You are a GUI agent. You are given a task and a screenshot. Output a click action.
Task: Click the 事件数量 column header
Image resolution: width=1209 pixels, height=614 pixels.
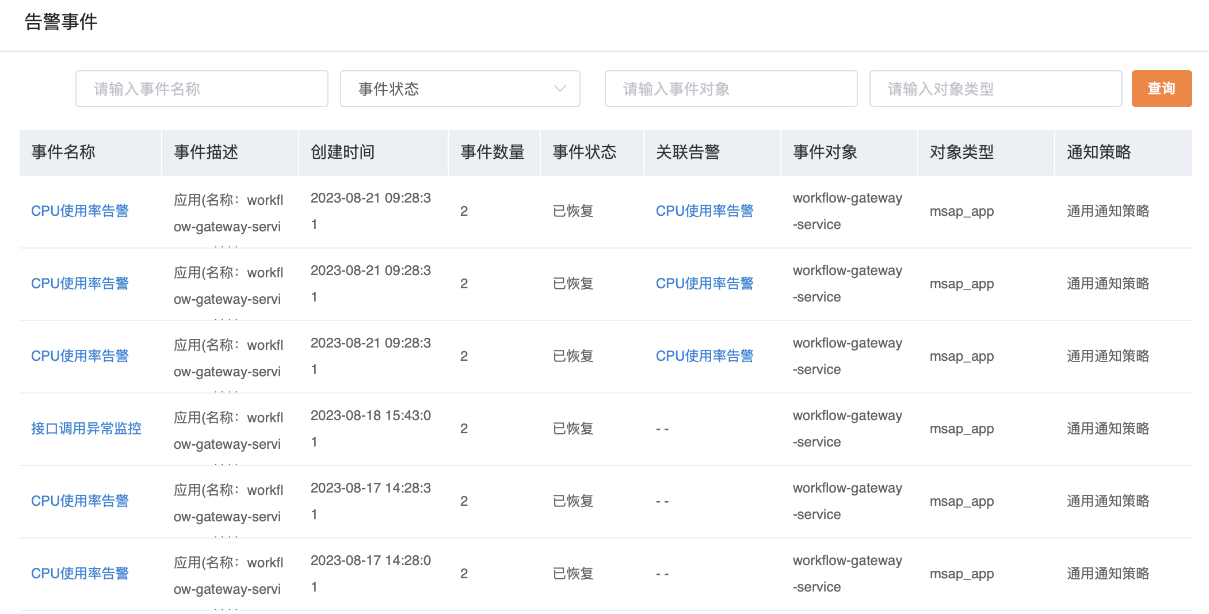[x=492, y=152]
